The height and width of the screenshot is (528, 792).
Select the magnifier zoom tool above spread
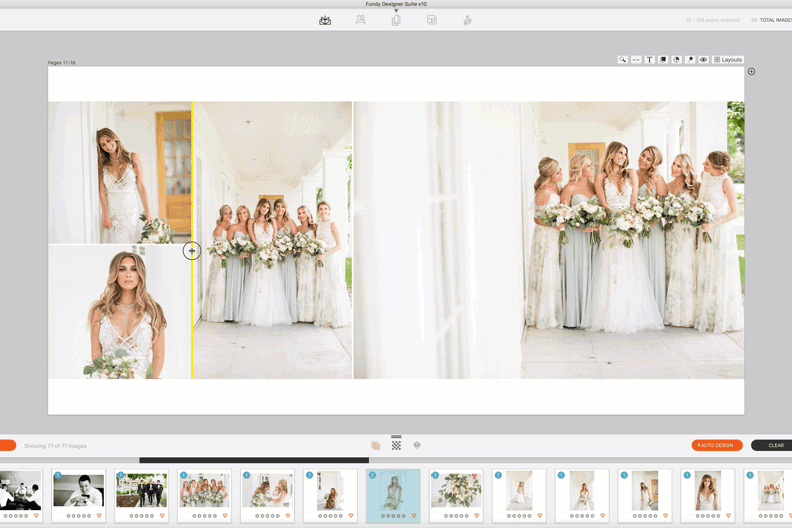(x=622, y=60)
